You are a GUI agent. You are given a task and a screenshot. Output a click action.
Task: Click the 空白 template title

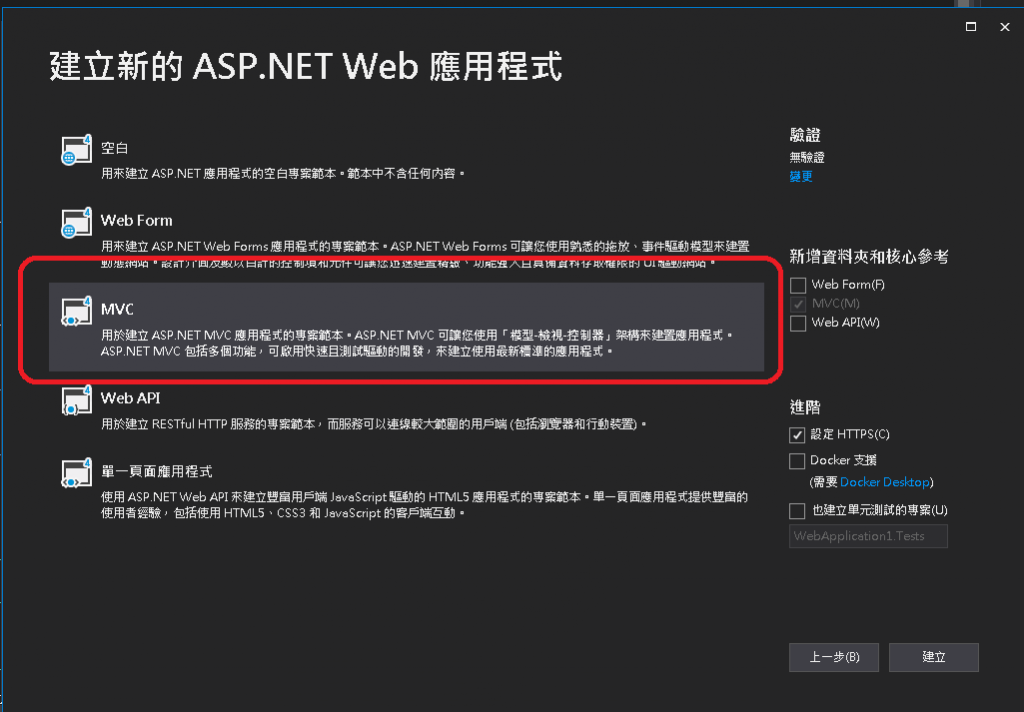point(114,148)
